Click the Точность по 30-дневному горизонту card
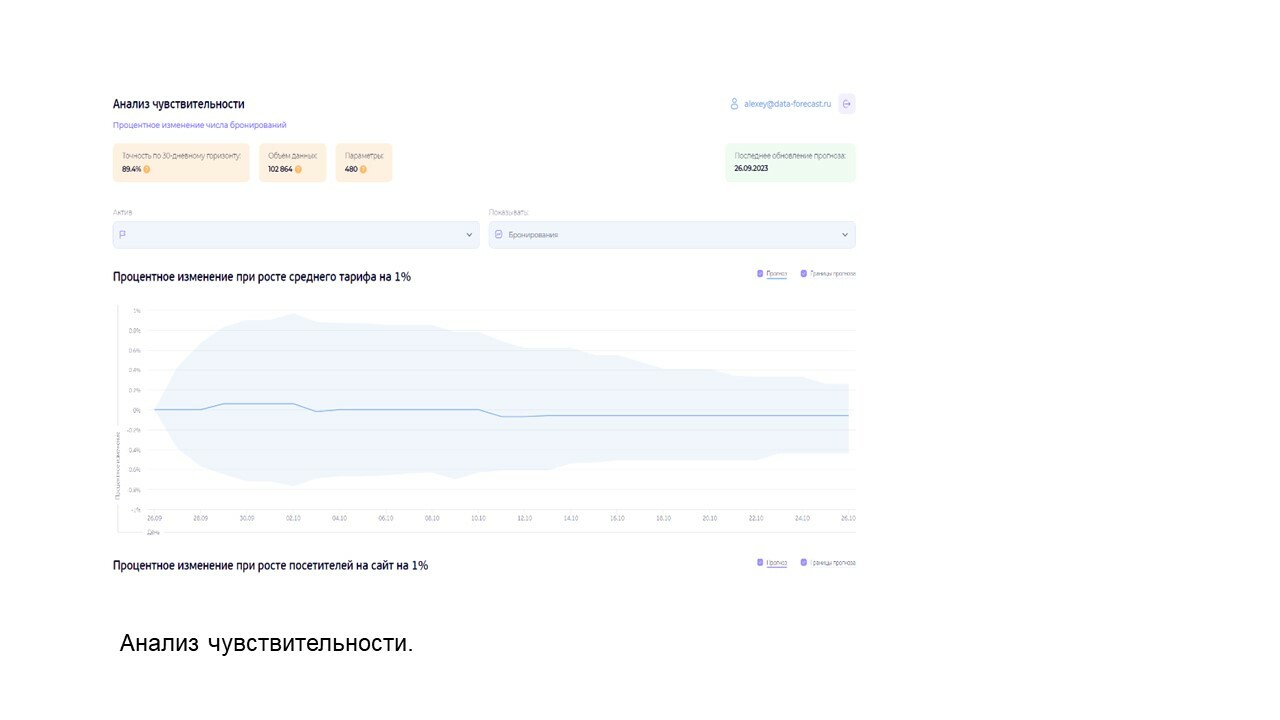The image size is (1280, 720). (181, 163)
